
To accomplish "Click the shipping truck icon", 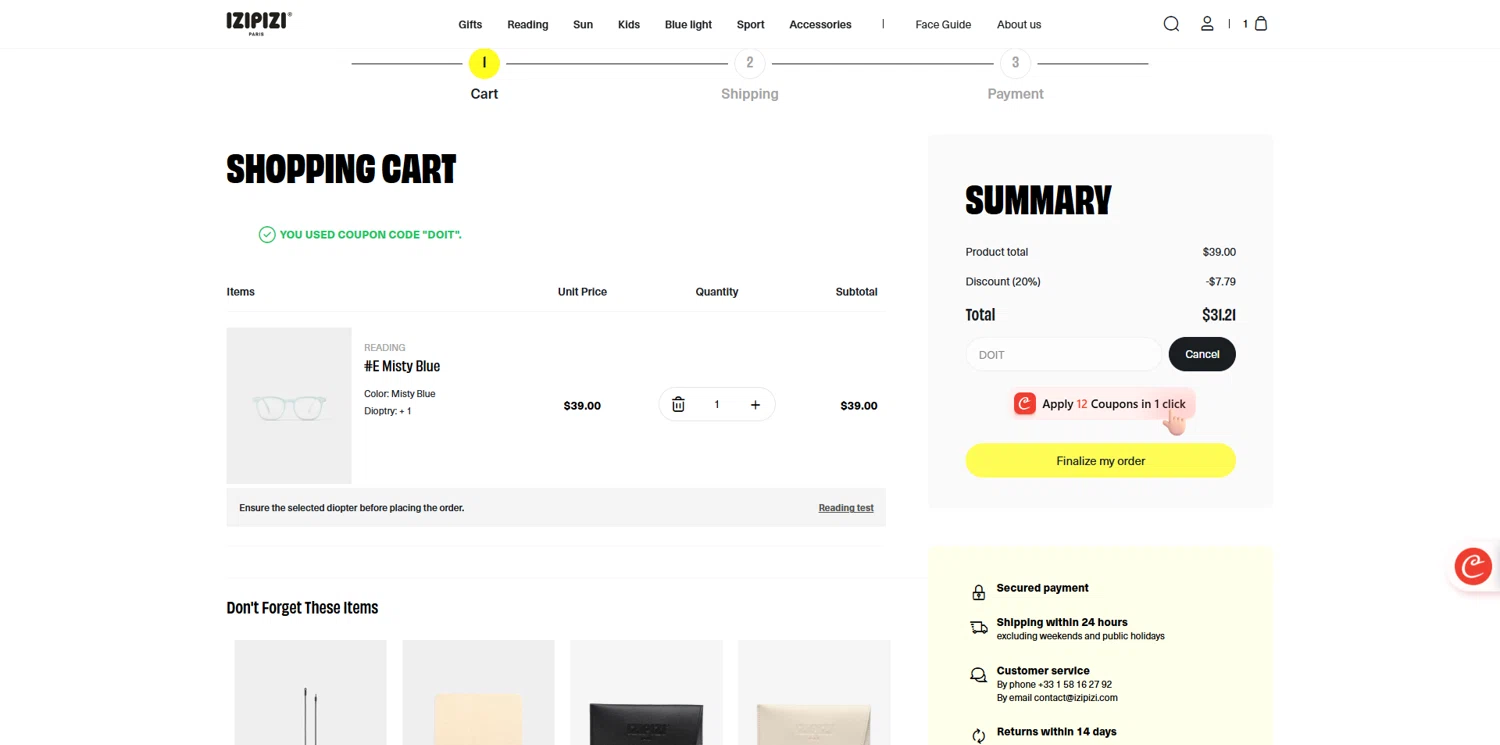I will click(979, 628).
